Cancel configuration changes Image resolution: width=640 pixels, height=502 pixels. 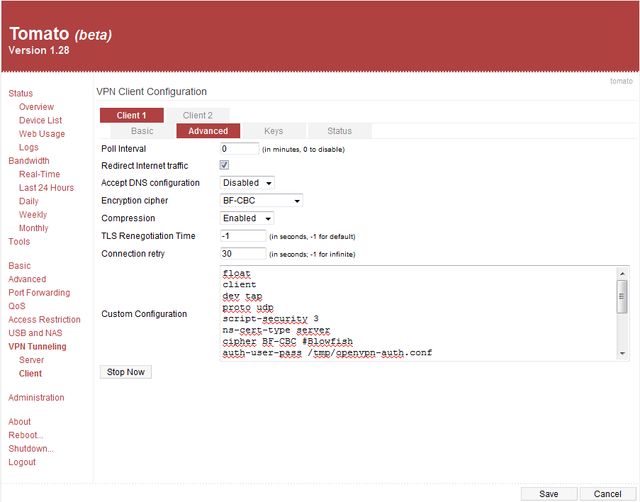608,494
